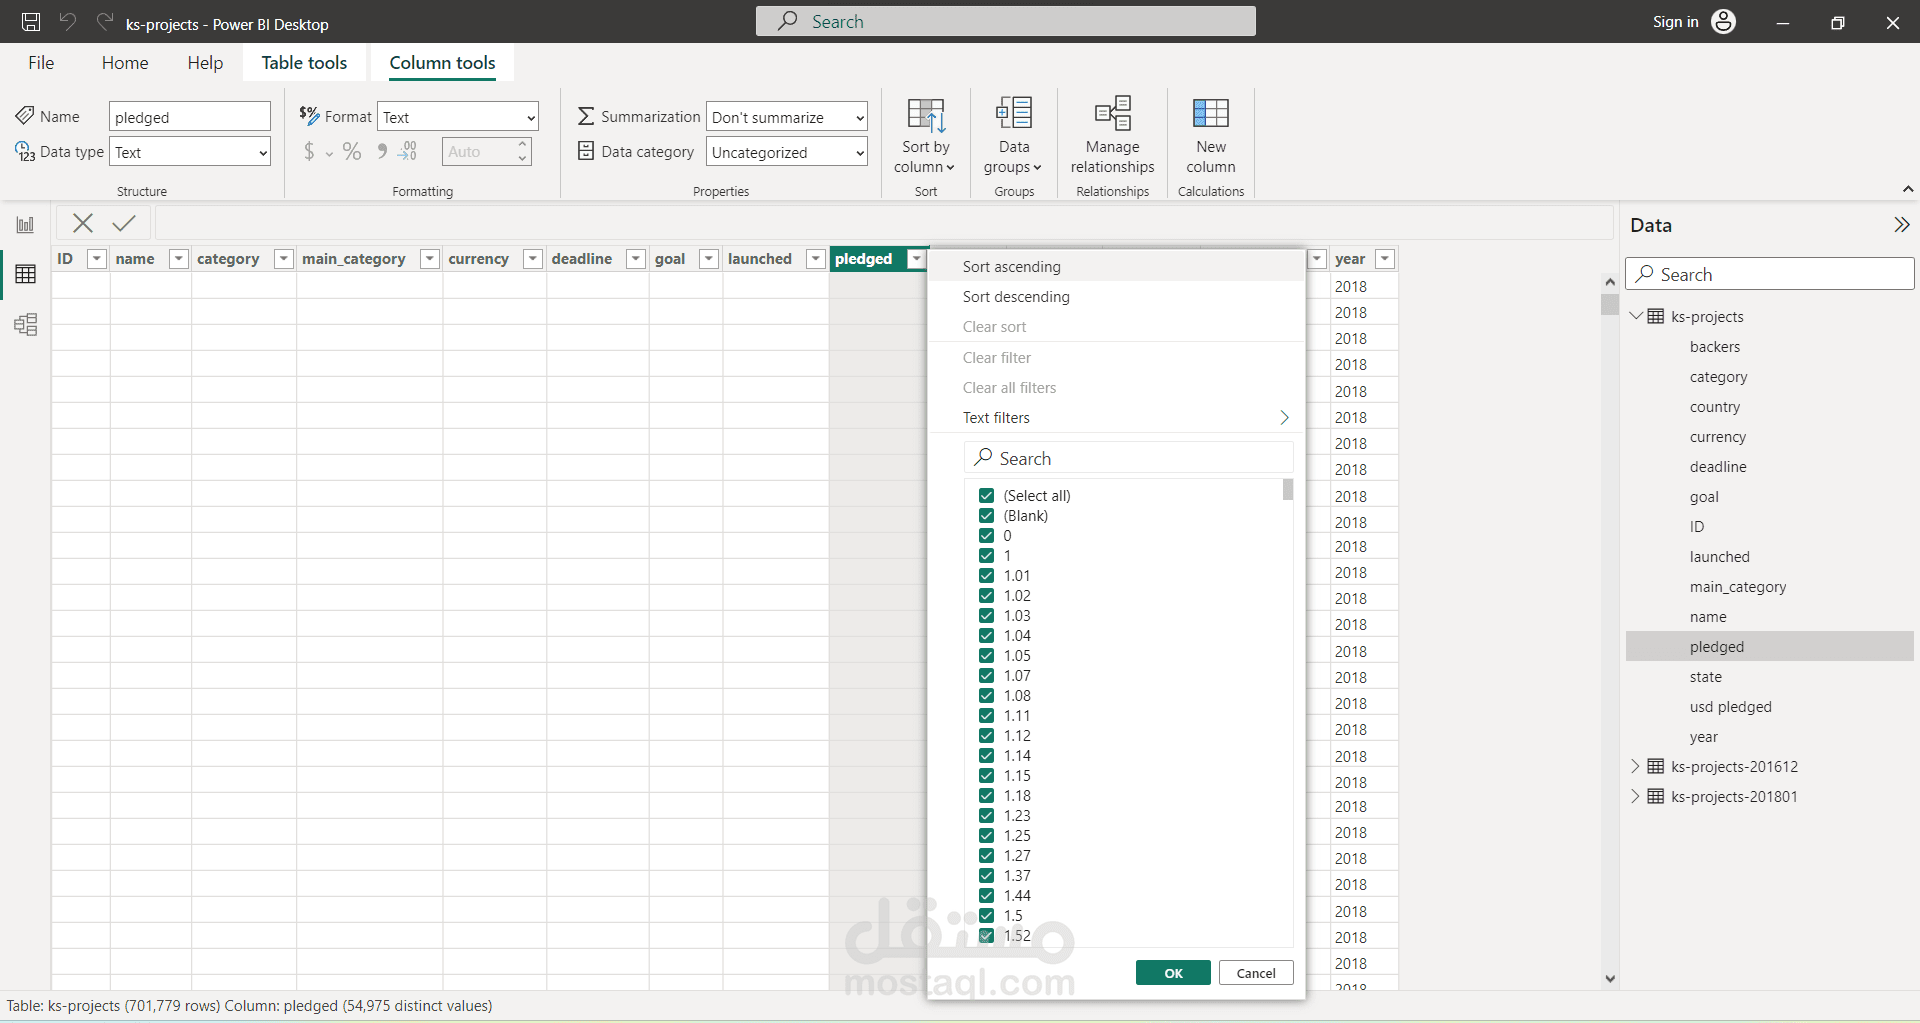
Task: Click table vertical scrollbar down arrow
Action: (1609, 979)
